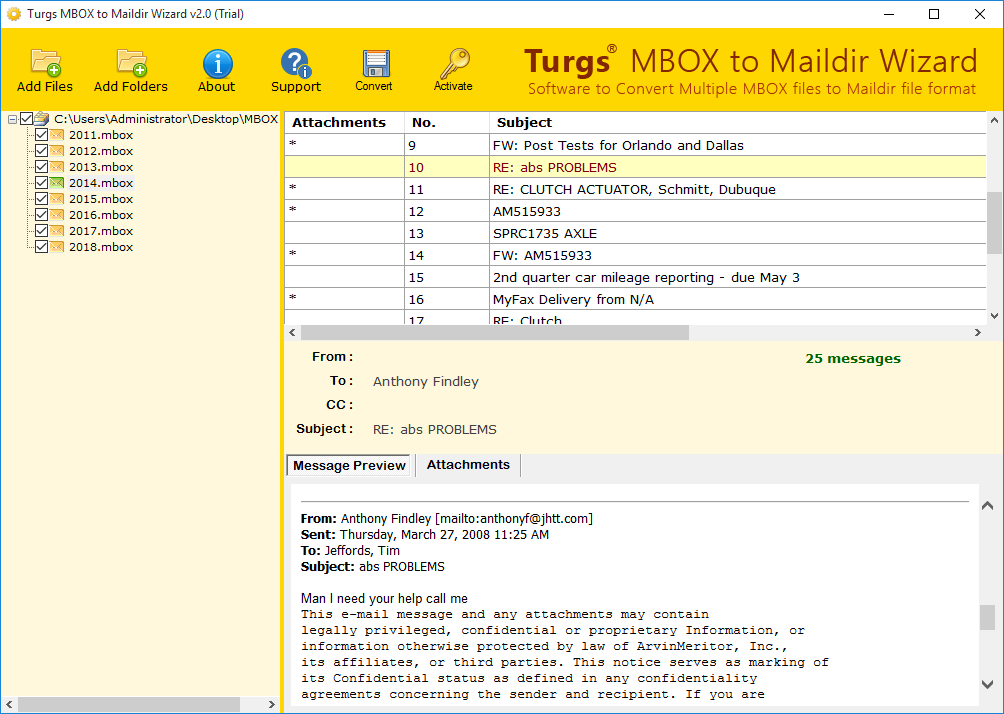1004x714 pixels.
Task: Click the envelope icon next to 2011.mbox
Action: tap(57, 134)
